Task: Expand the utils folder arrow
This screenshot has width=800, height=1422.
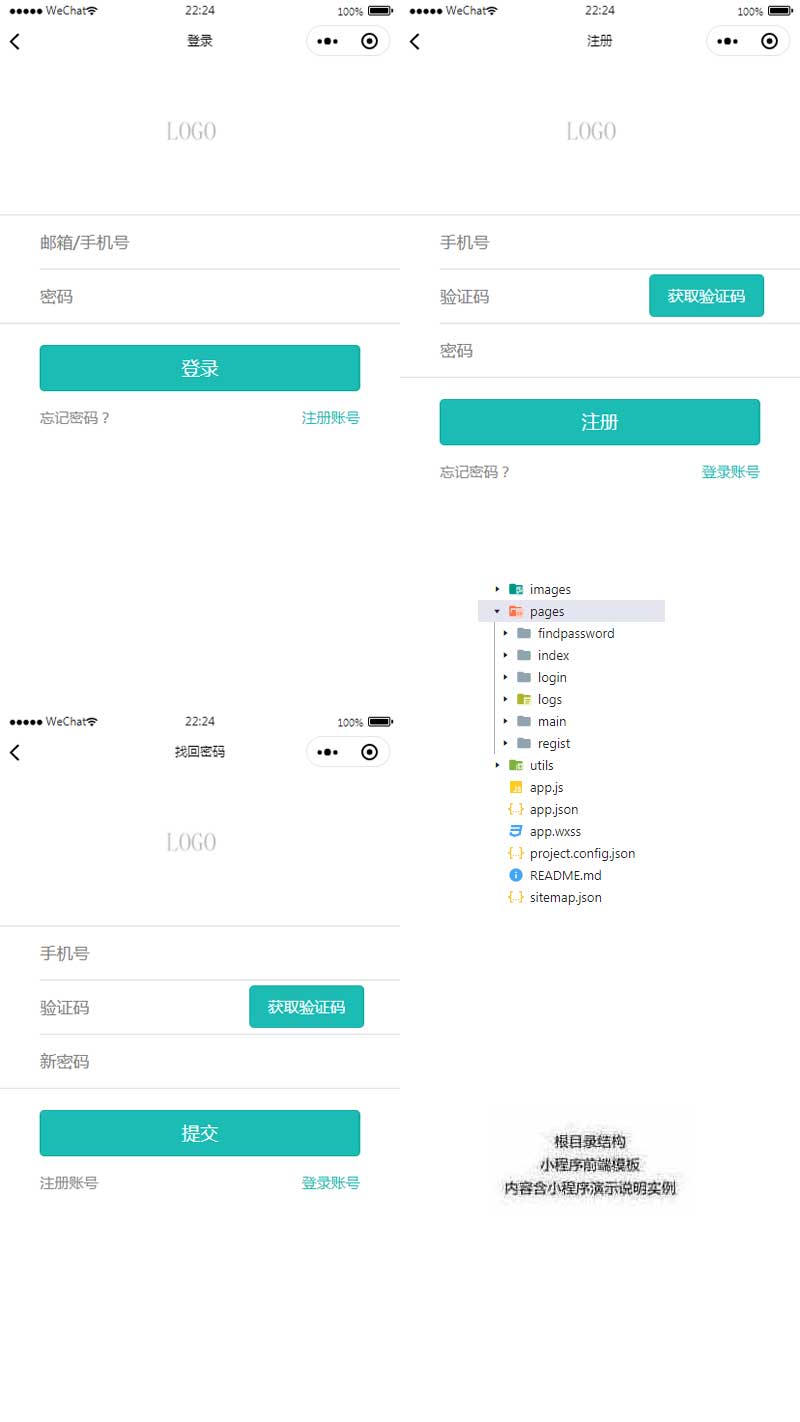Action: point(497,765)
